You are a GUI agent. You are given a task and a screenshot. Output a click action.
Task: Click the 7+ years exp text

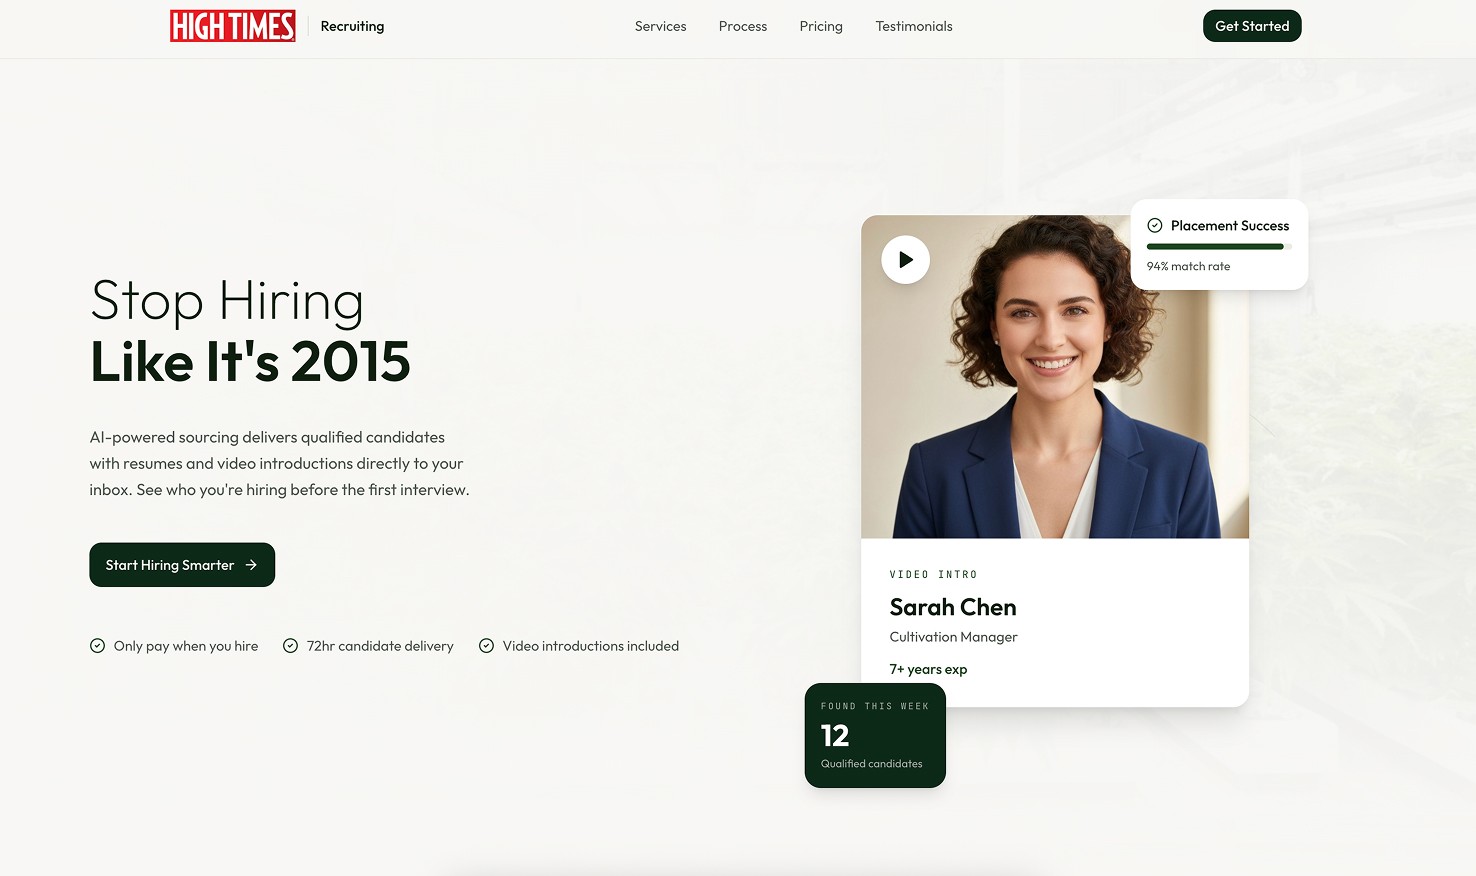coord(928,669)
